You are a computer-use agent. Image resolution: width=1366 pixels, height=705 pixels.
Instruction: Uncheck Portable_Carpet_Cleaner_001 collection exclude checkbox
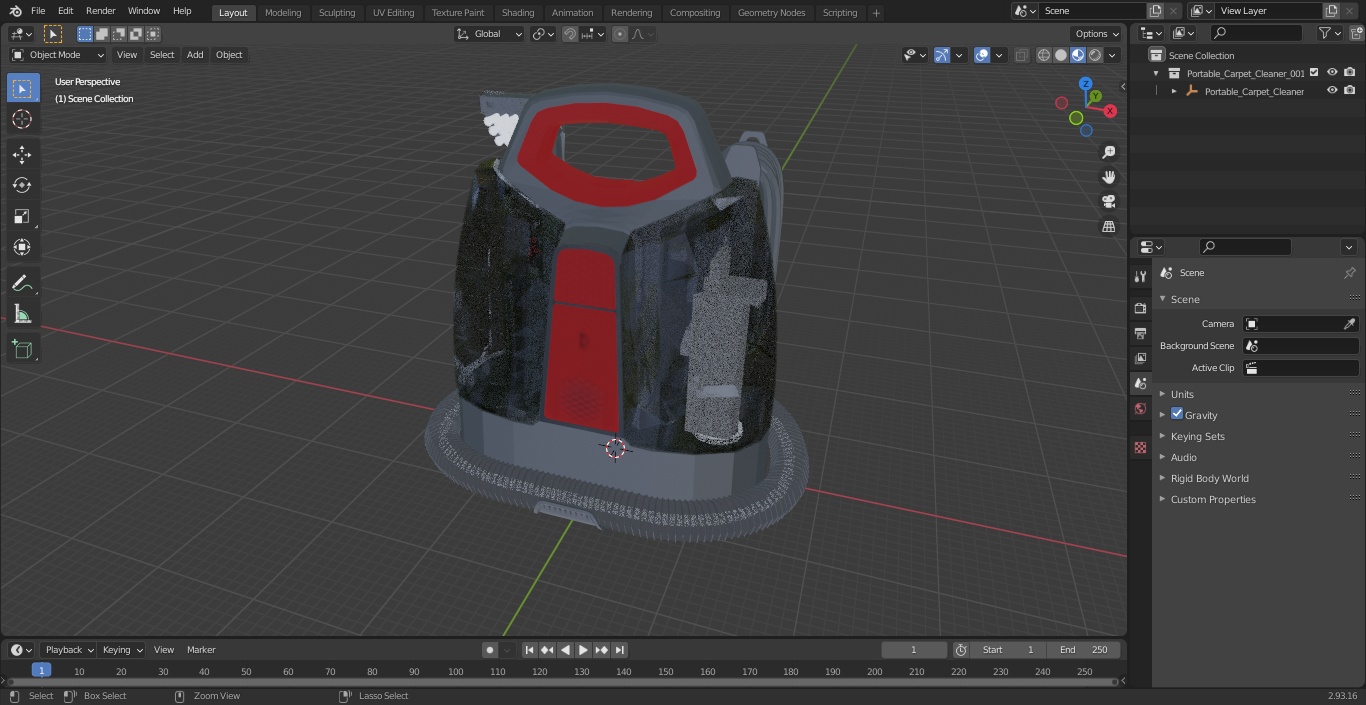coord(1315,73)
